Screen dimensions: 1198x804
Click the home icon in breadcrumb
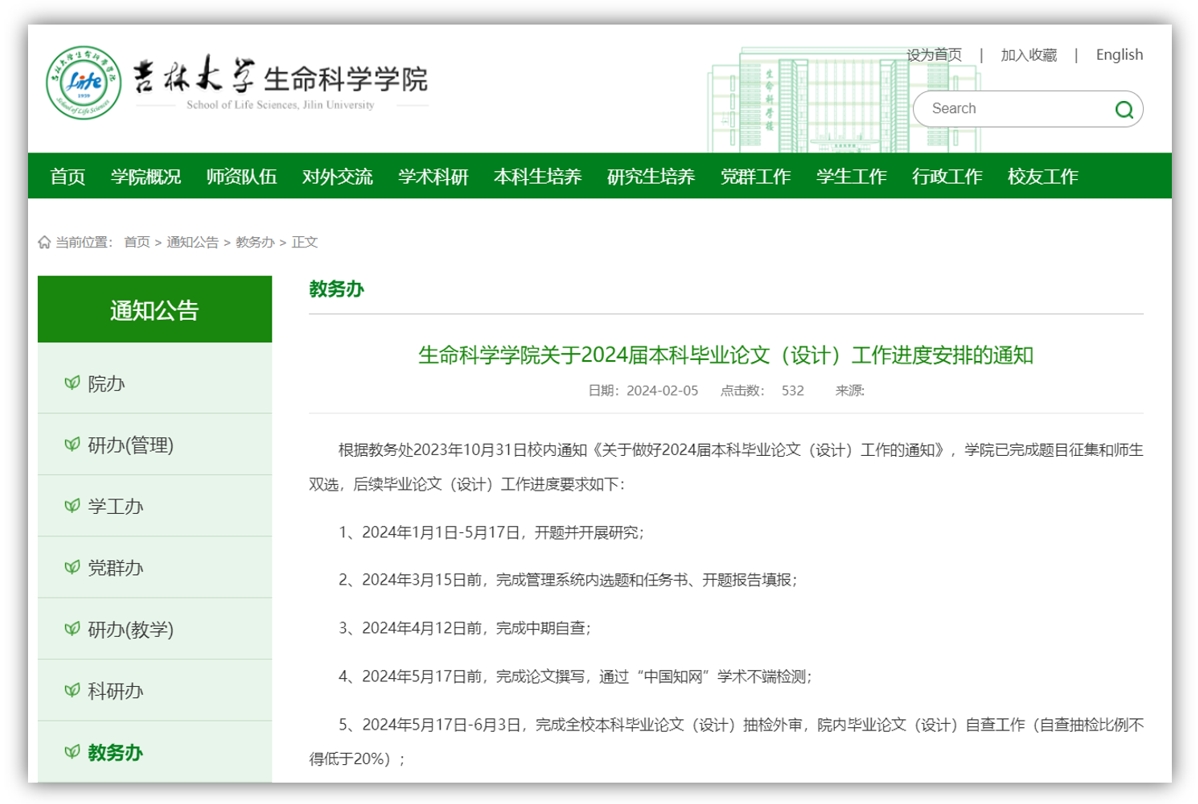click(x=44, y=242)
